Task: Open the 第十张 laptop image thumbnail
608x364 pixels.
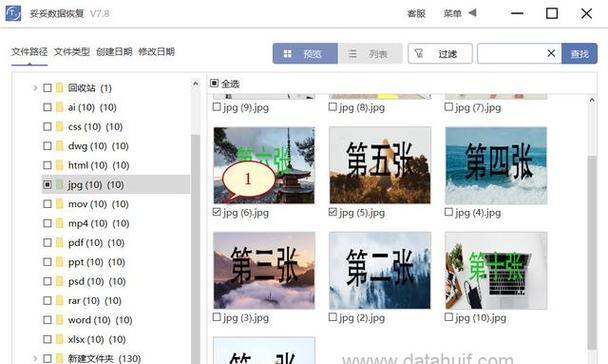Action: click(496, 270)
